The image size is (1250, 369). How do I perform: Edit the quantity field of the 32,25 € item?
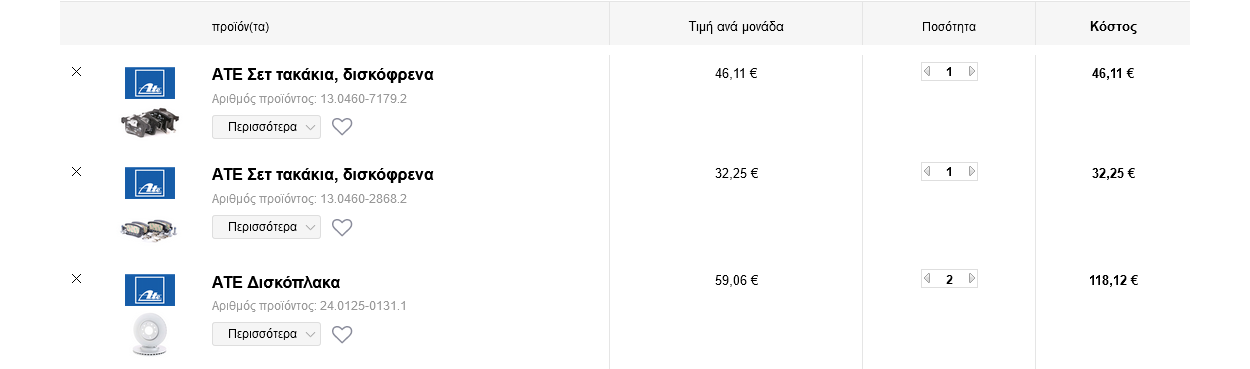(949, 172)
